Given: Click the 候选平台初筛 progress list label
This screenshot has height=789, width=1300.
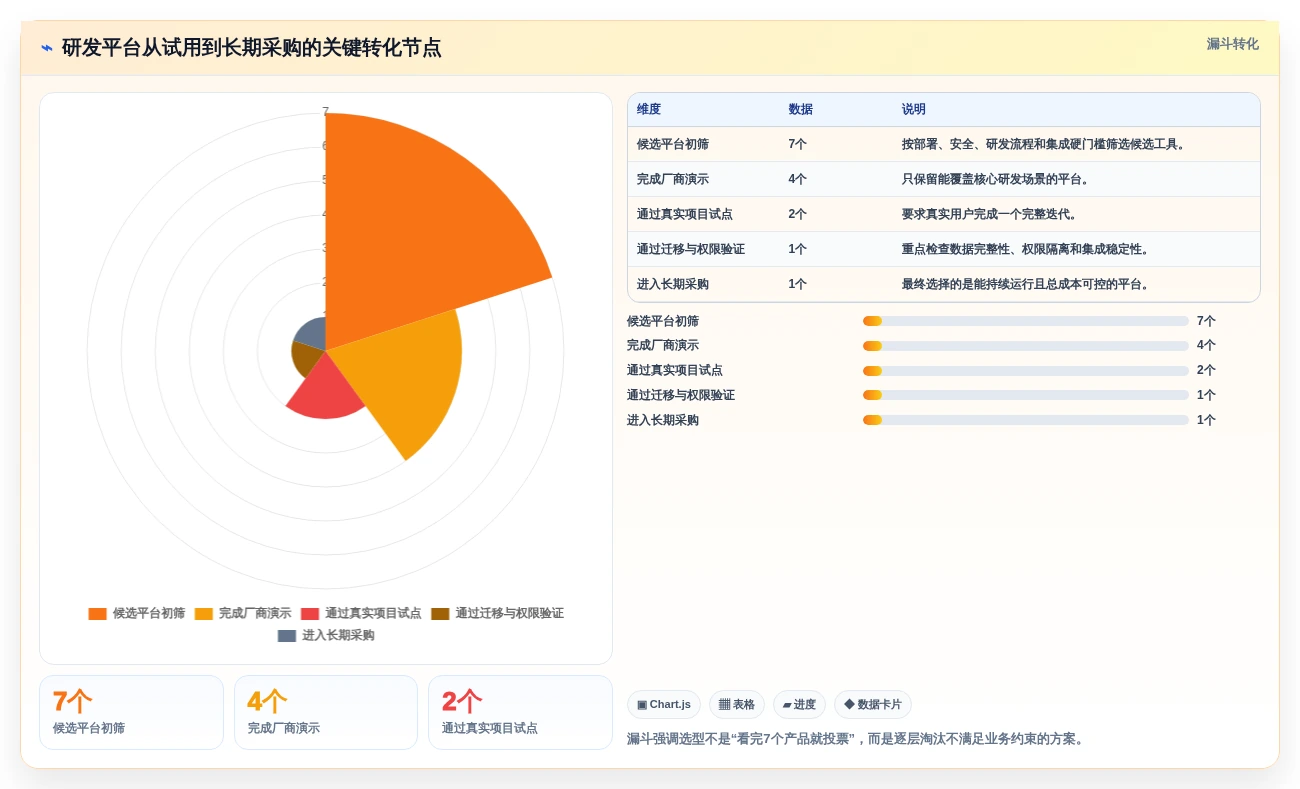Looking at the screenshot, I should click(663, 321).
